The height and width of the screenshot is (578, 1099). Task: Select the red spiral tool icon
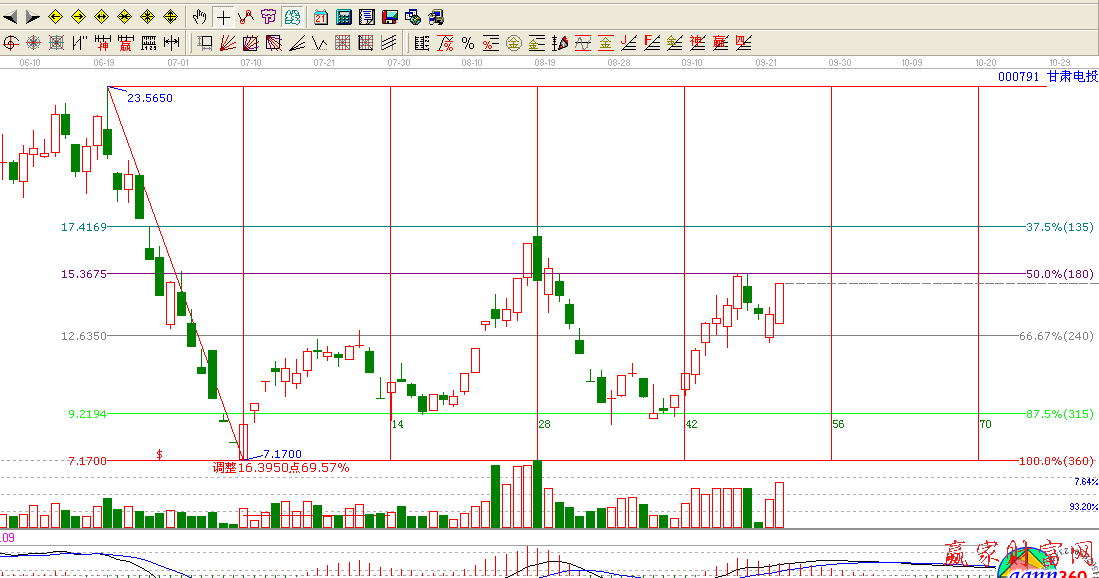[11, 43]
